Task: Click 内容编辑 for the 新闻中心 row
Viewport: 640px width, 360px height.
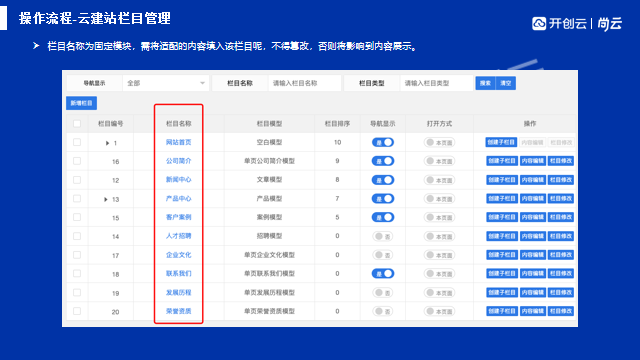Action: pyautogui.click(x=533, y=180)
